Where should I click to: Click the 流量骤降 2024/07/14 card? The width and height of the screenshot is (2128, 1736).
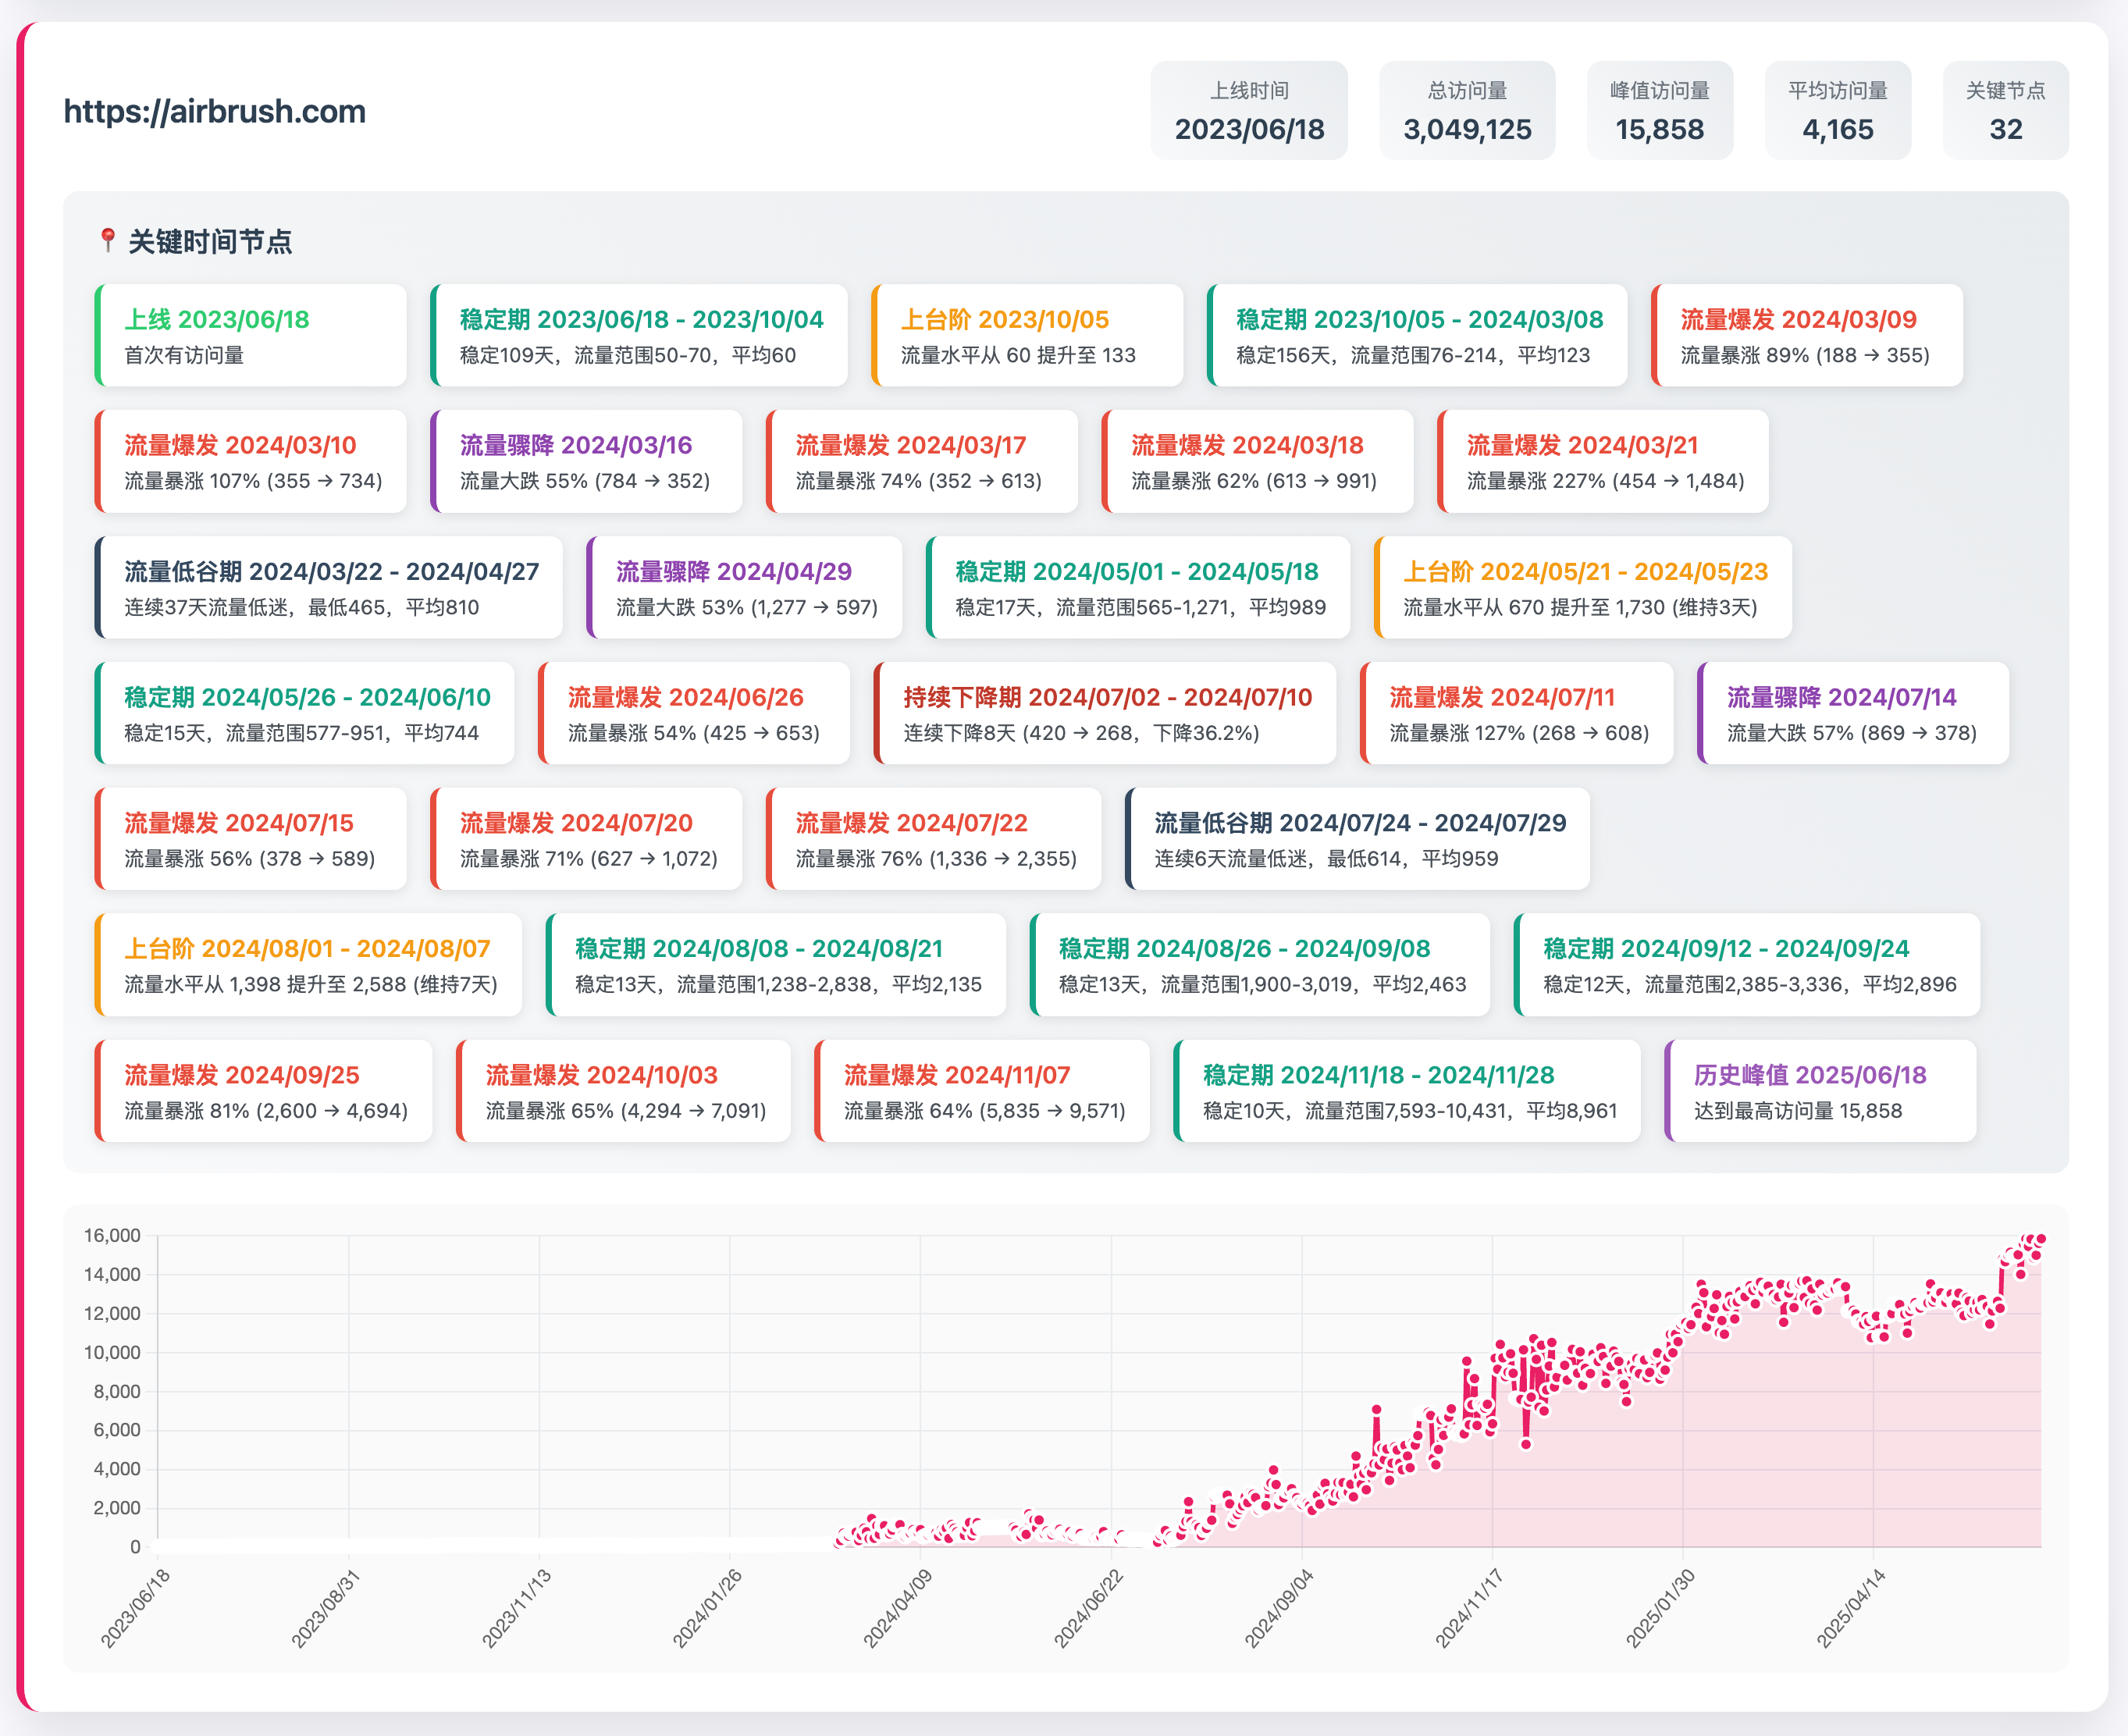tap(1853, 713)
